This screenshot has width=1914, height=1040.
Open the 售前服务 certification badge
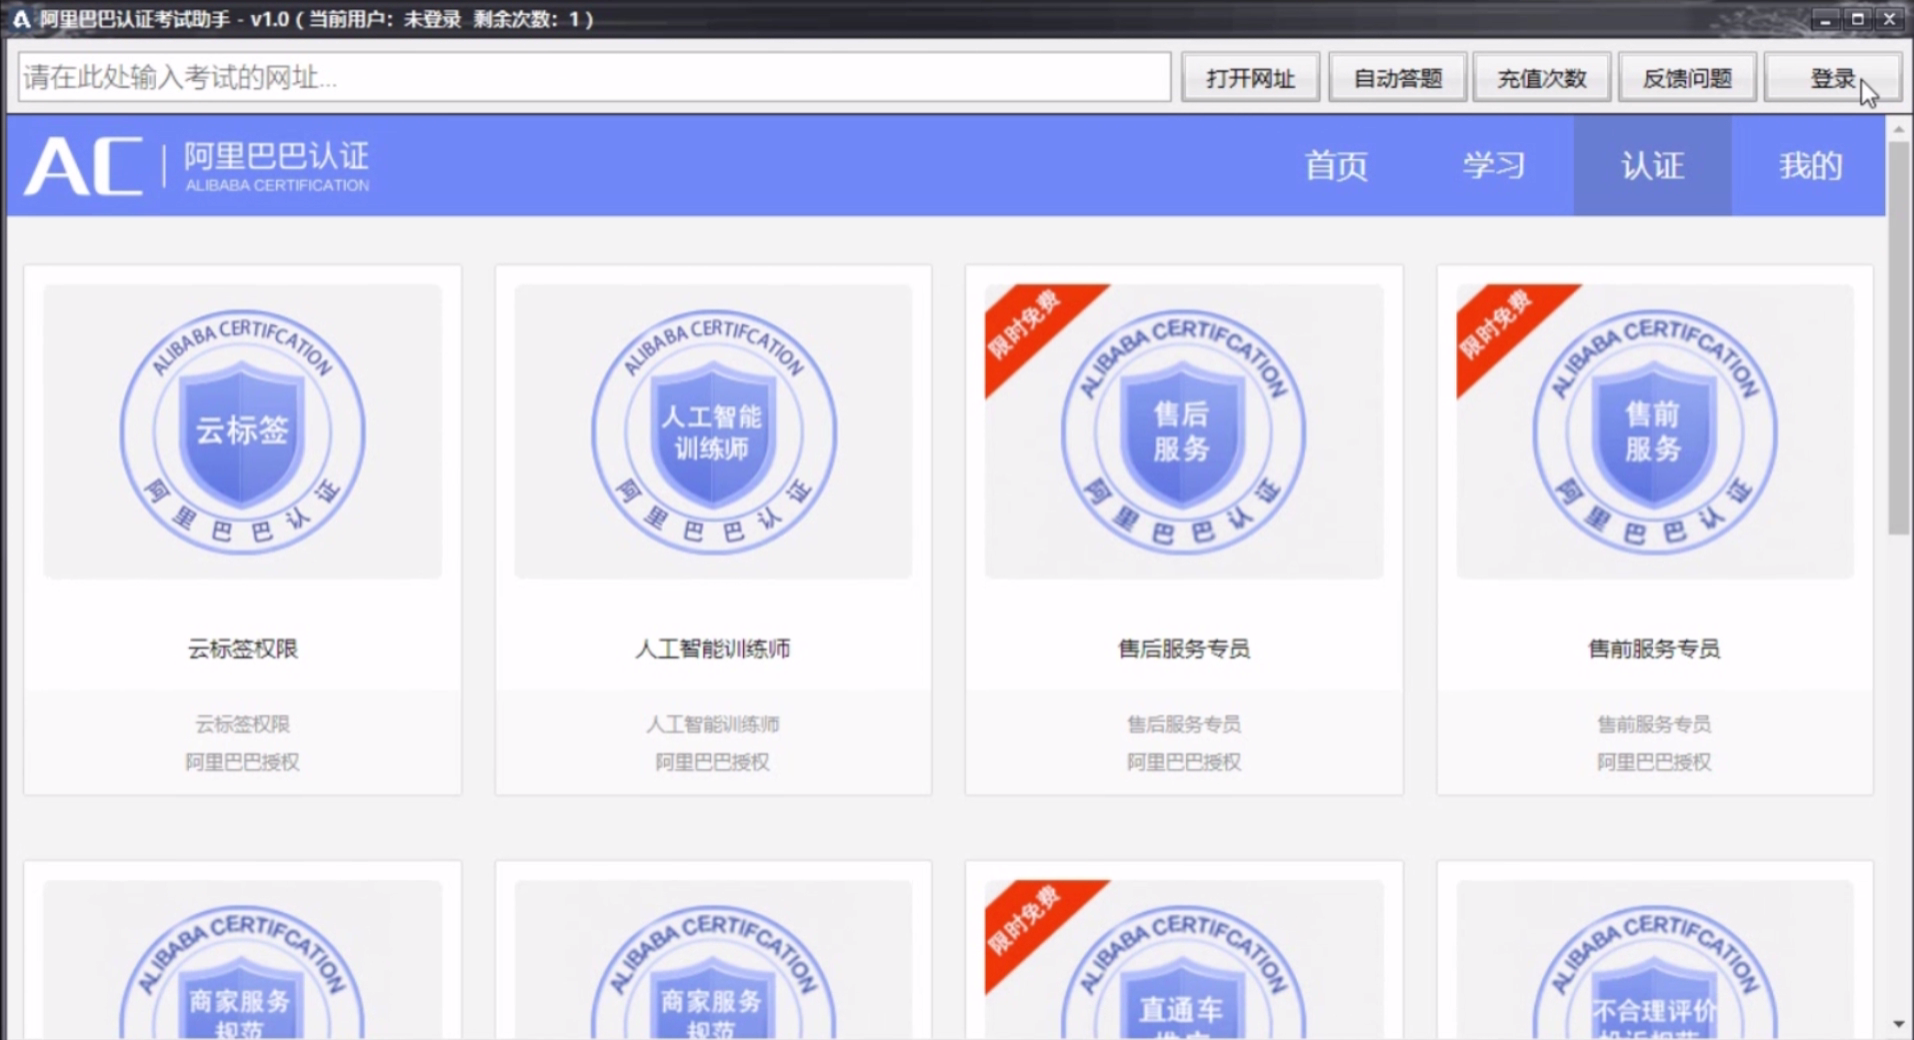[1655, 432]
